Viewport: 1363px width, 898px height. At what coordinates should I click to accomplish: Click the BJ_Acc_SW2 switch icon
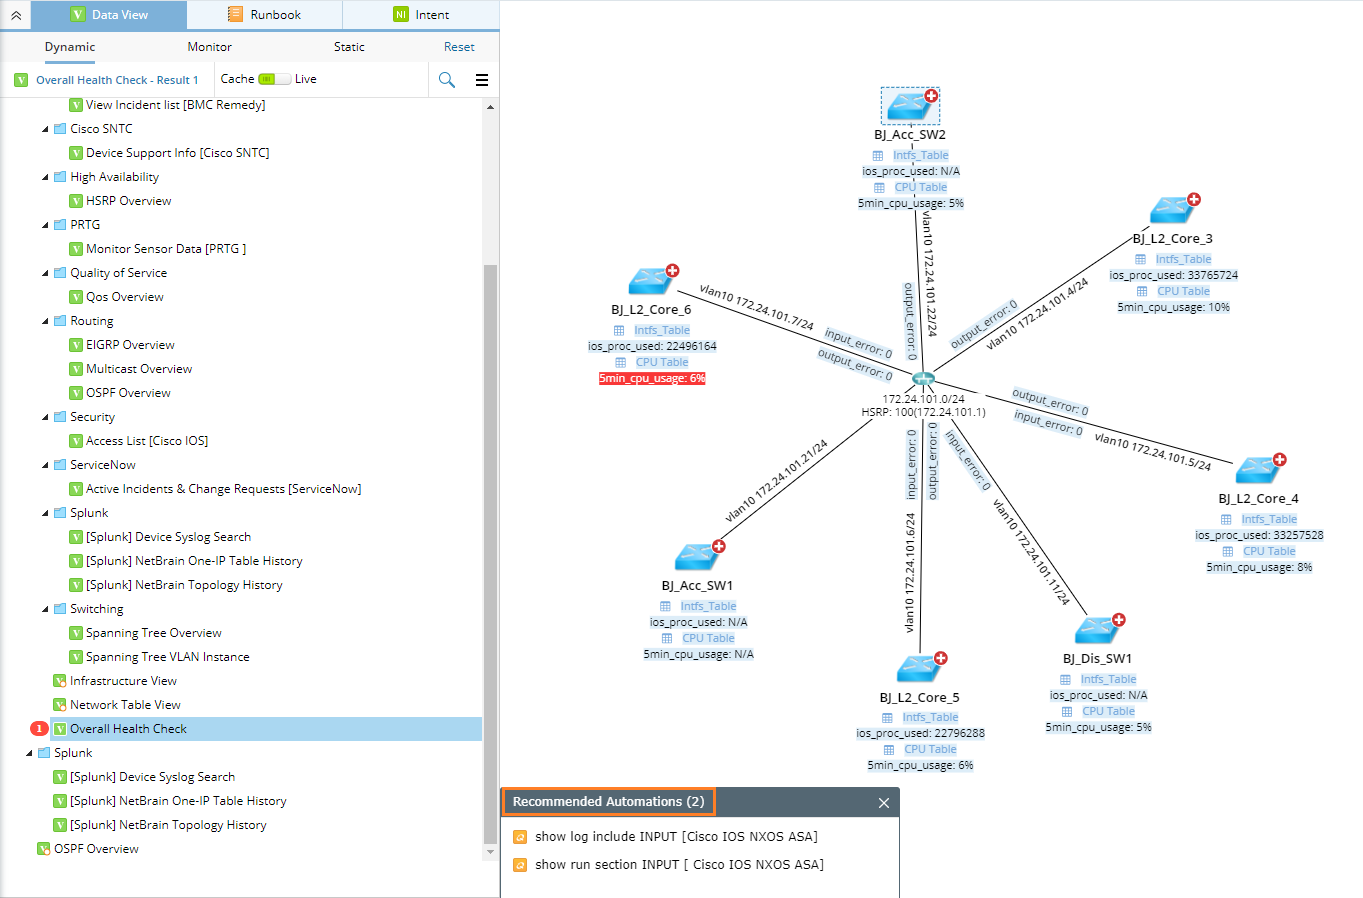[910, 105]
